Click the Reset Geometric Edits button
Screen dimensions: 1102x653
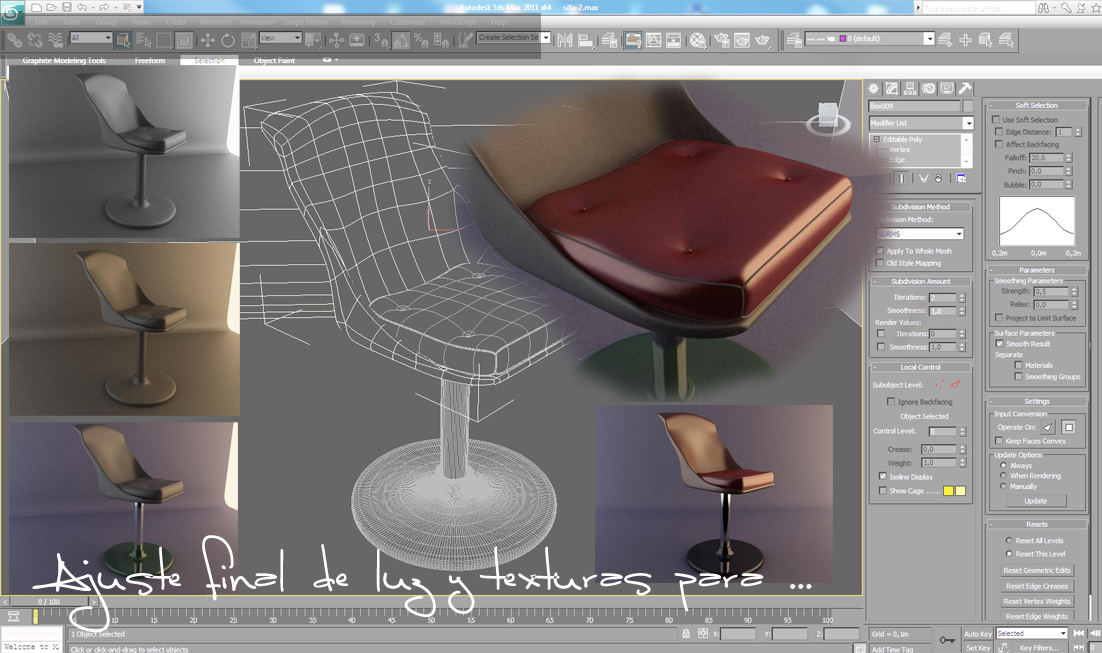pos(1037,570)
